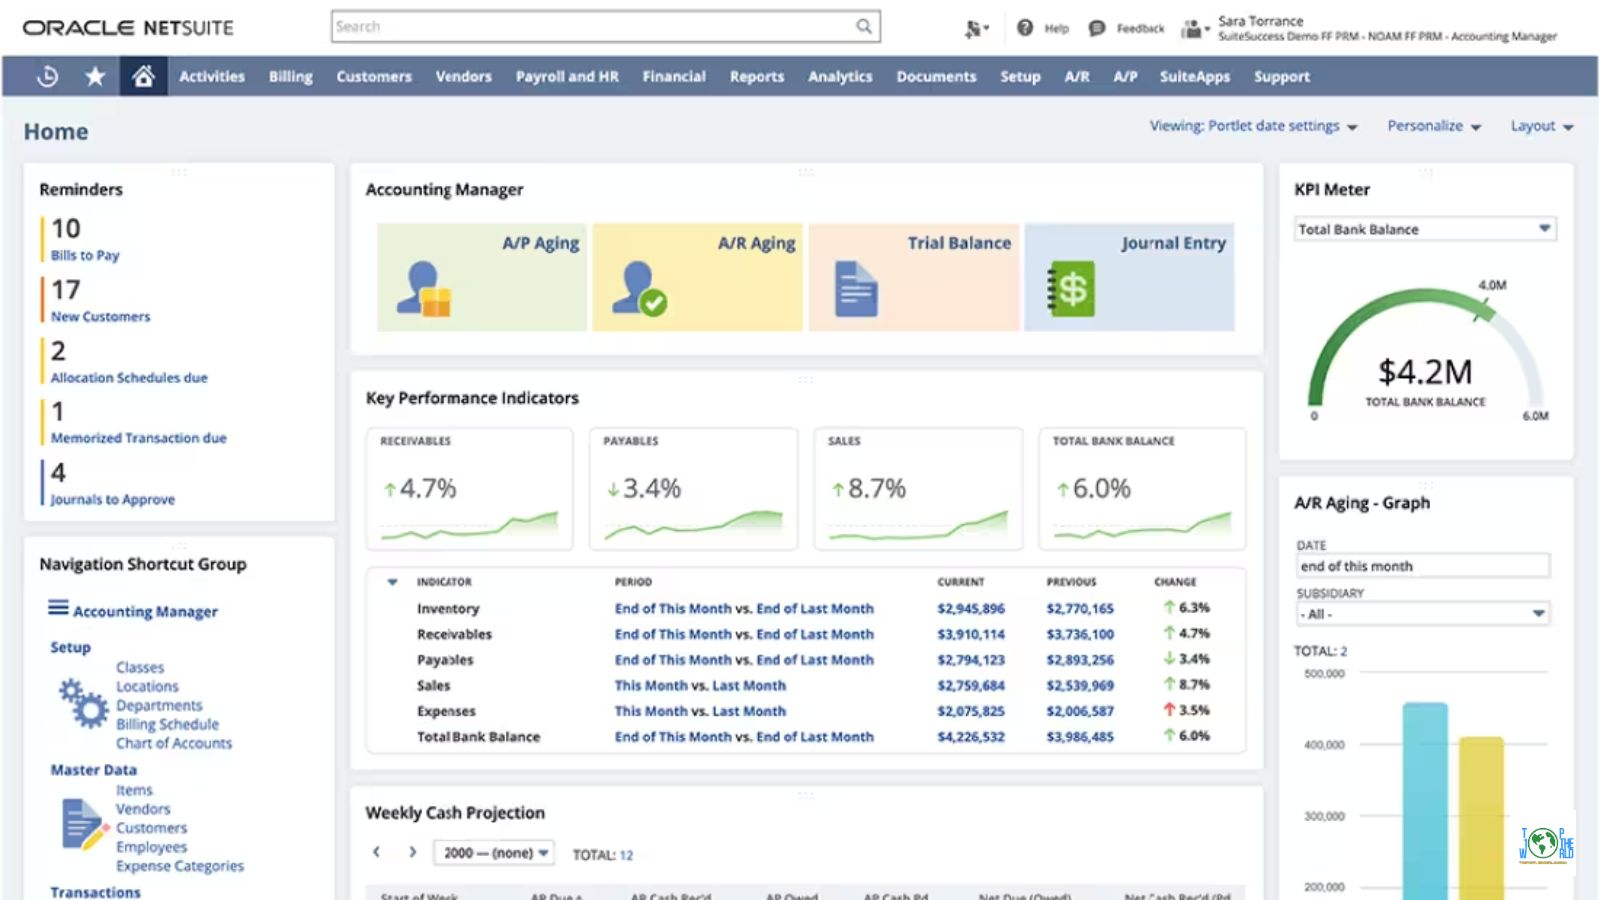This screenshot has width=1600, height=900.
Task: Open the Total Bank Balance KPI dropdown
Action: 1425,229
